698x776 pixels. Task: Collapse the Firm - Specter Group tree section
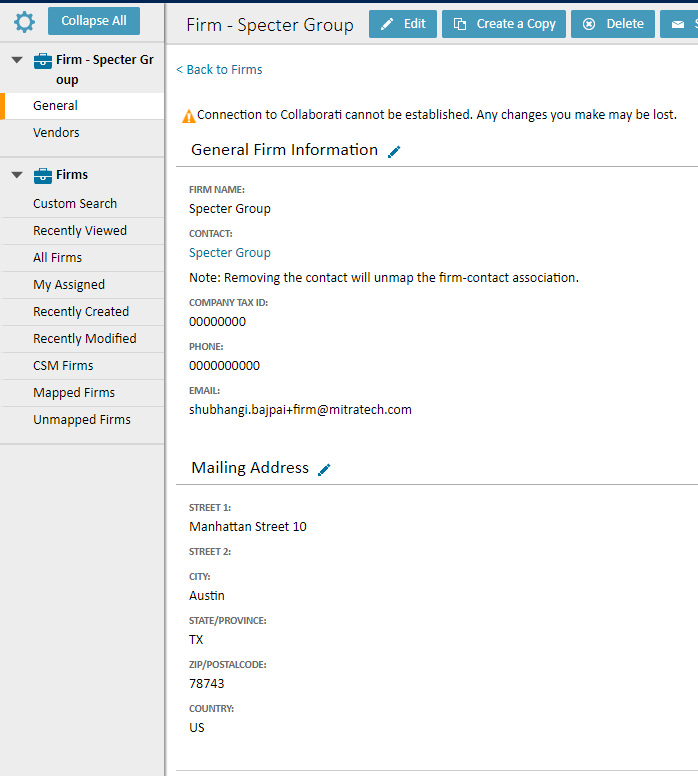coord(17,60)
